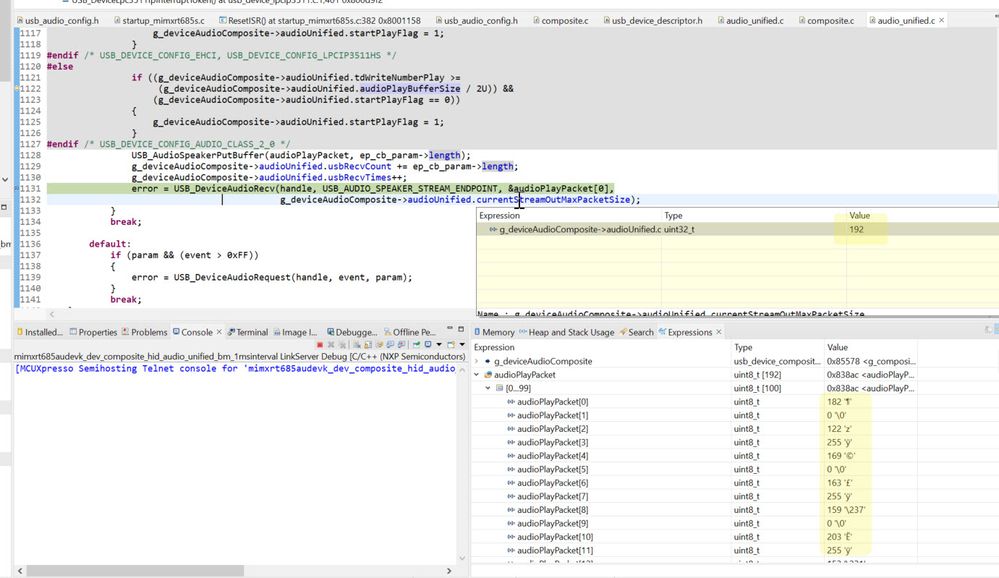Toggle show console when standard error changes
Image resolution: width=999 pixels, height=578 pixels.
pos(401,345)
